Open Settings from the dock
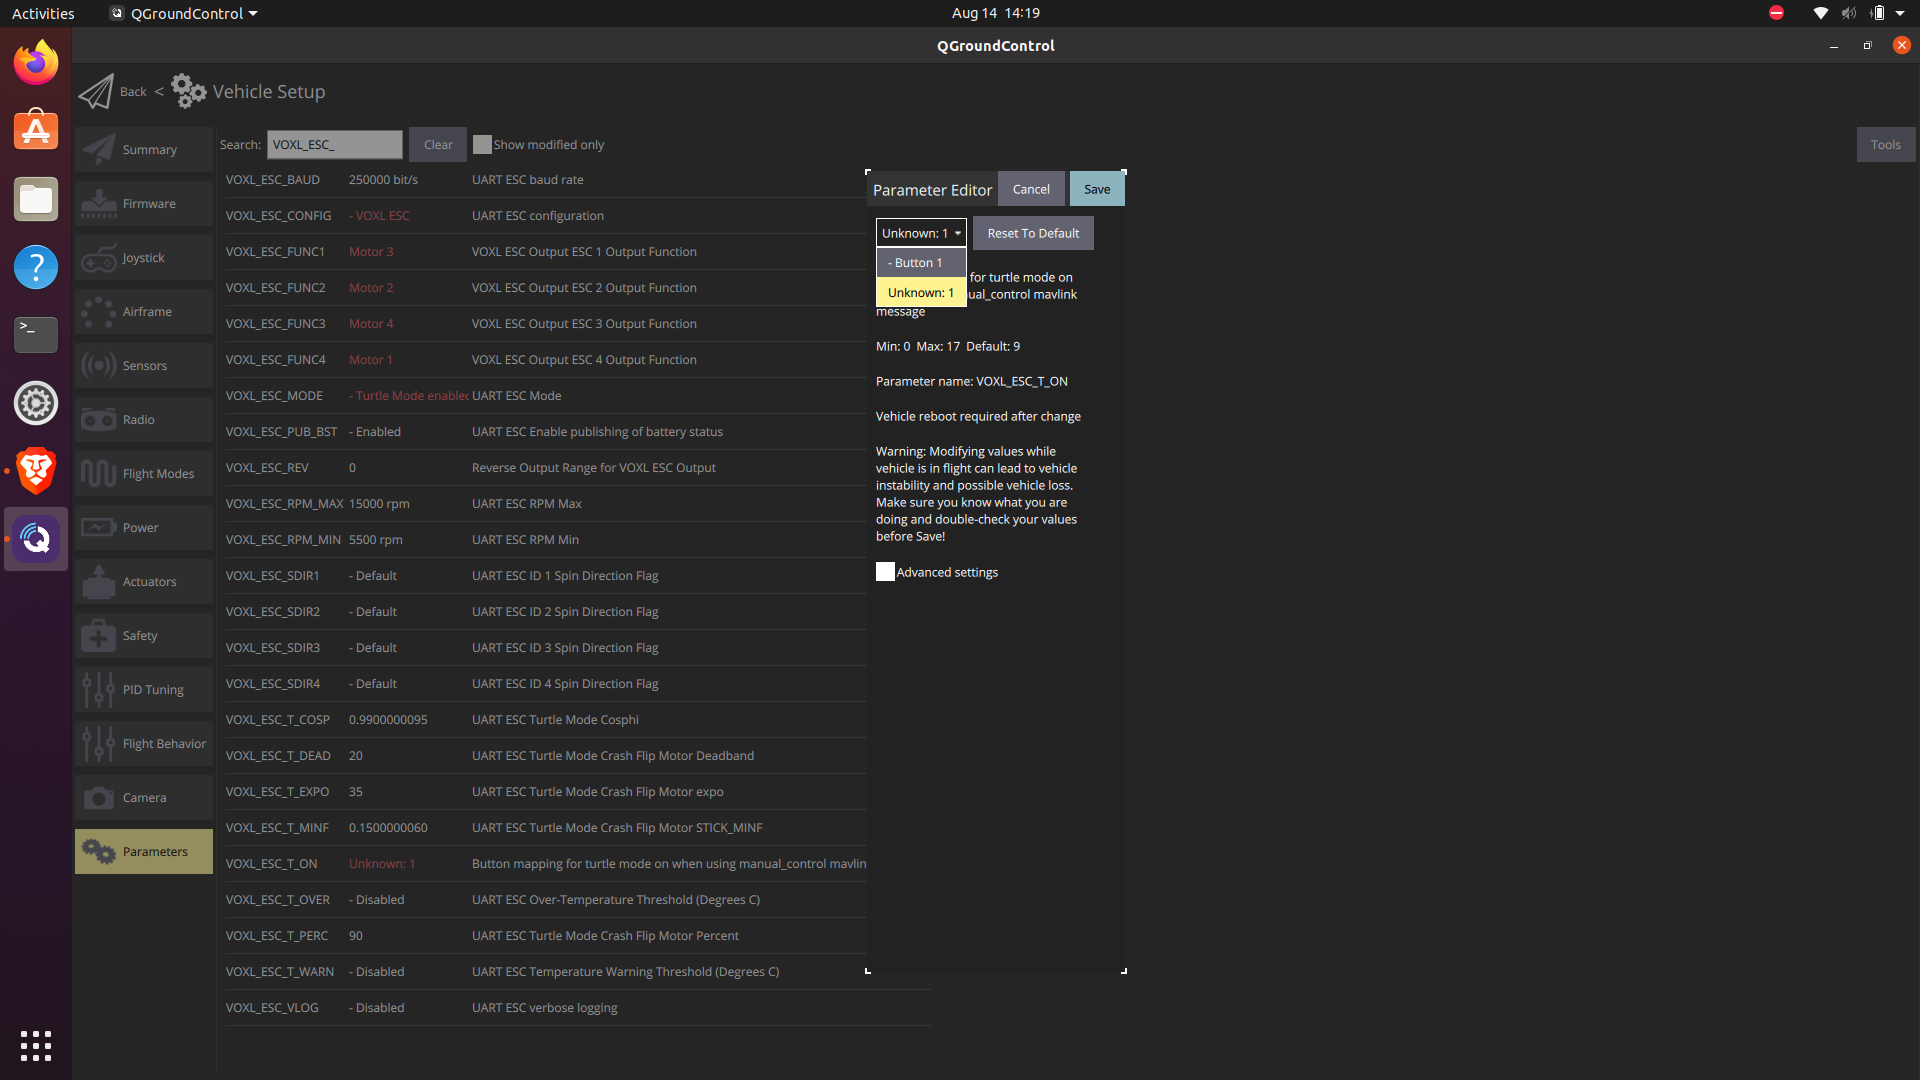The height and width of the screenshot is (1080, 1920). 36,403
